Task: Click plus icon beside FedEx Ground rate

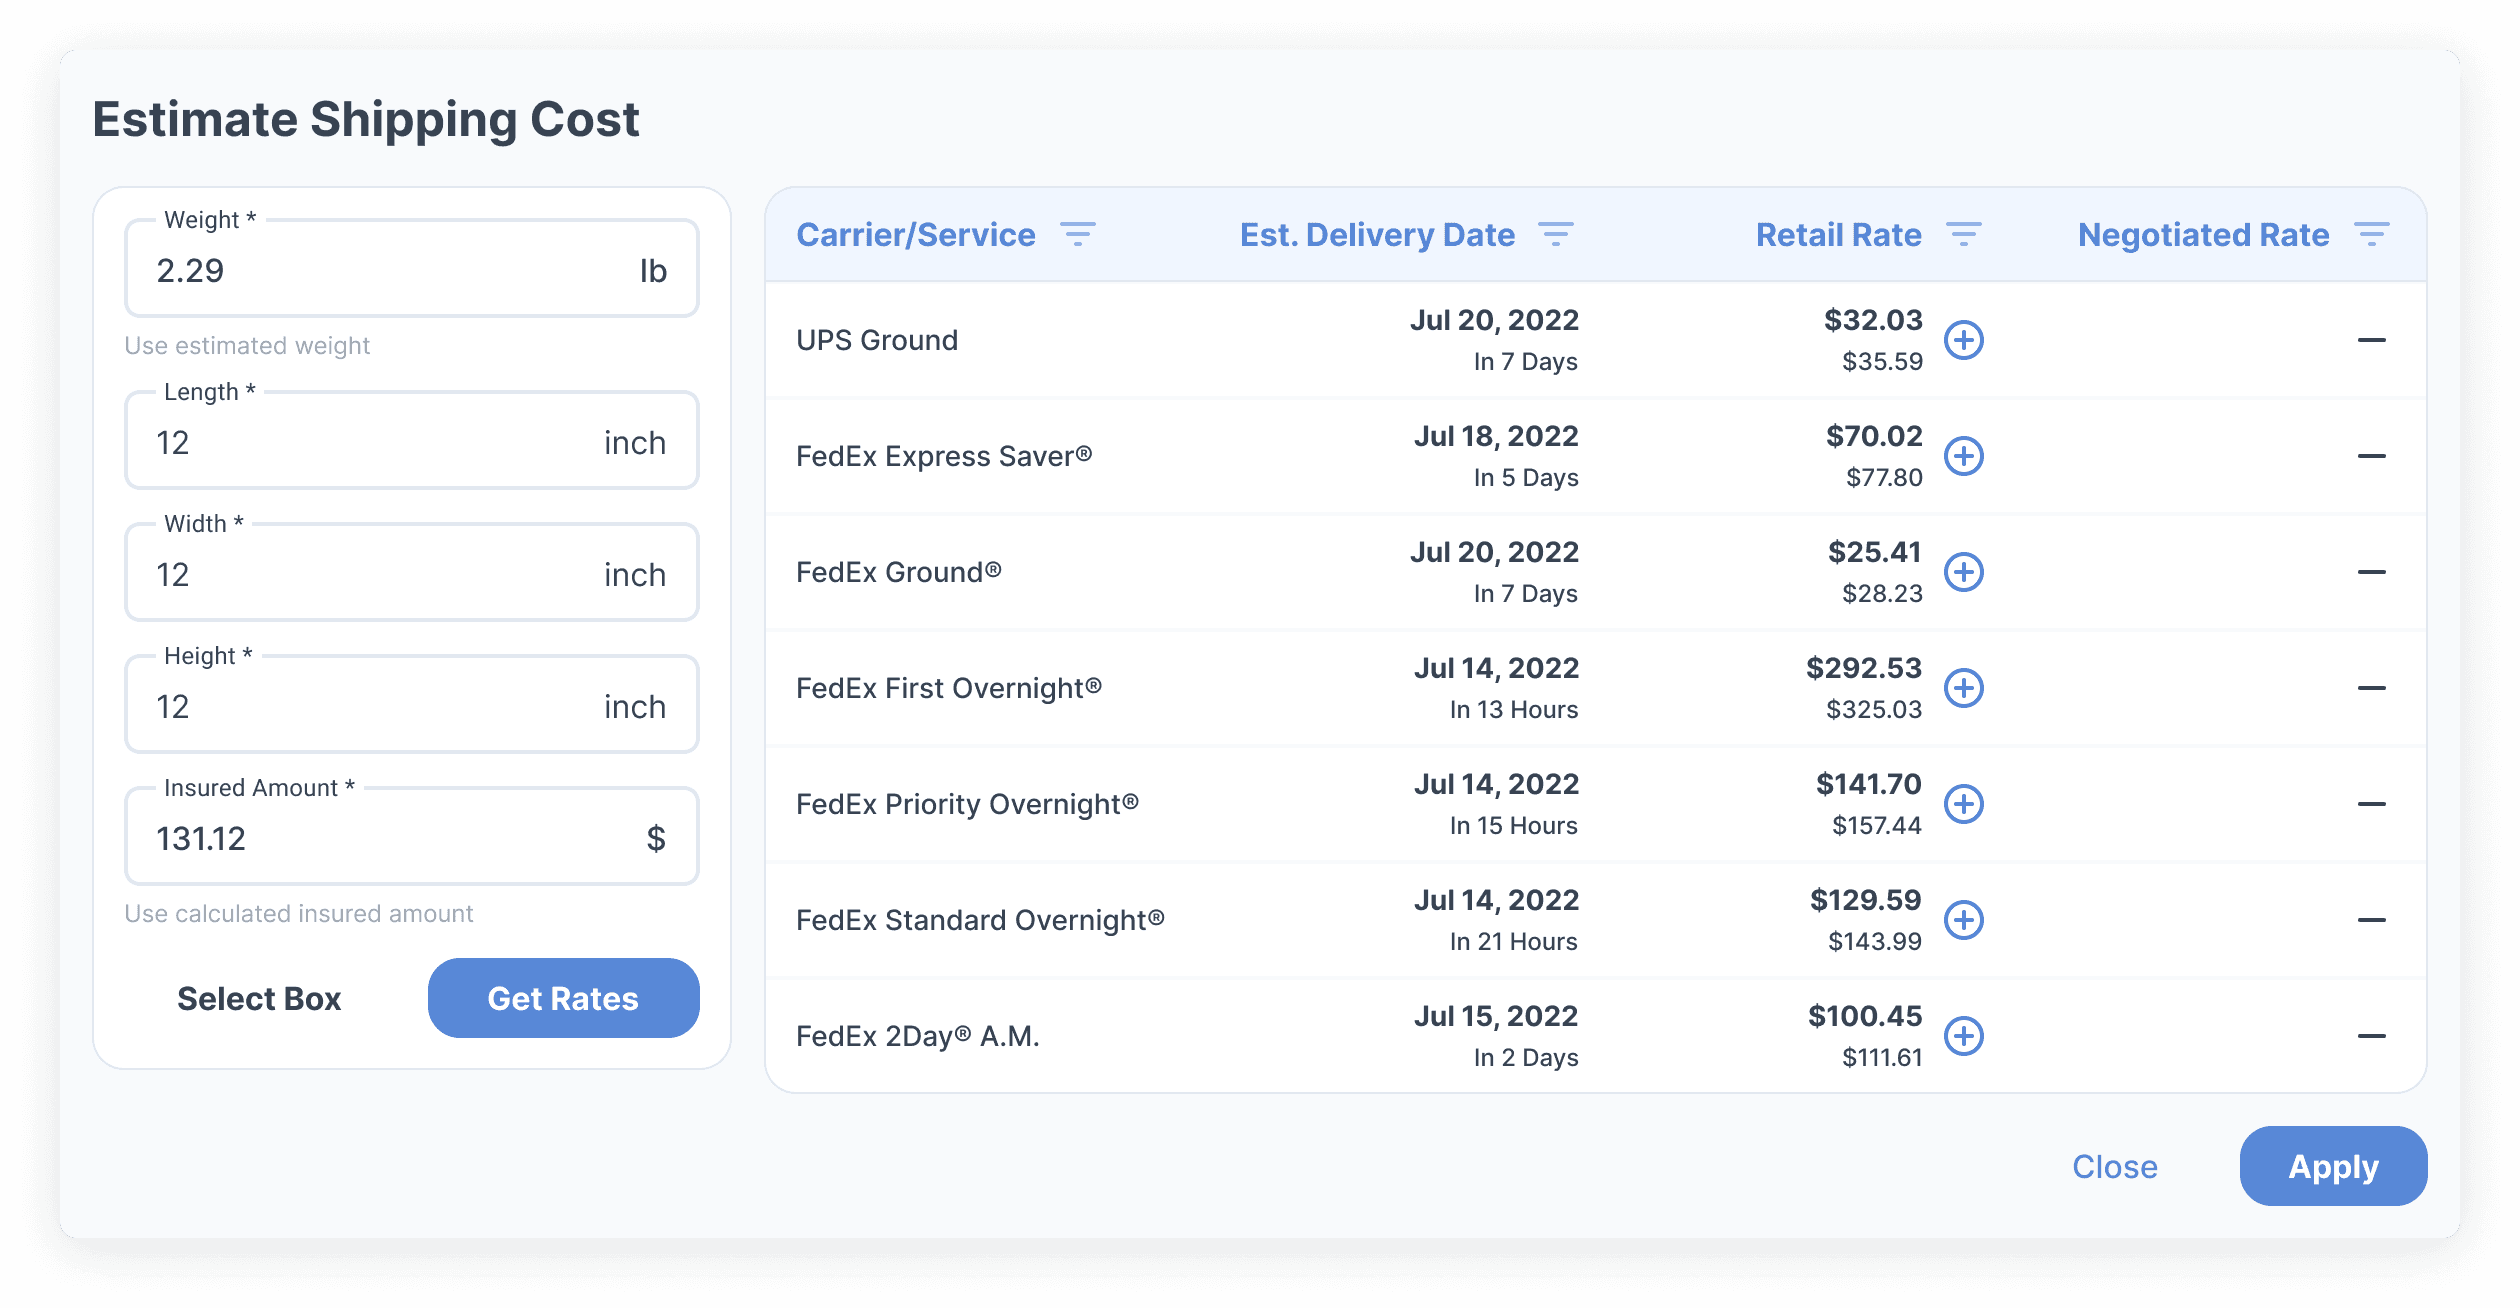Action: (x=1963, y=572)
